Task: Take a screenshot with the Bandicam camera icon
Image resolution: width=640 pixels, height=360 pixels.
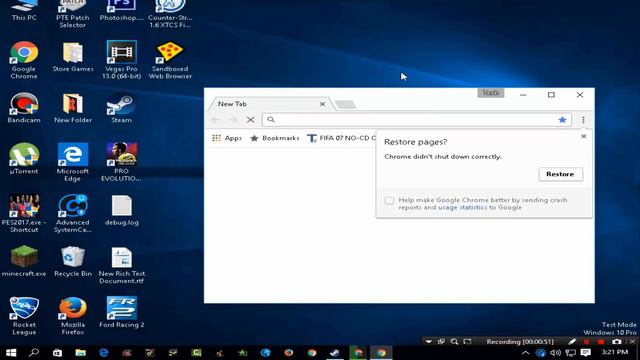Action: [x=617, y=342]
